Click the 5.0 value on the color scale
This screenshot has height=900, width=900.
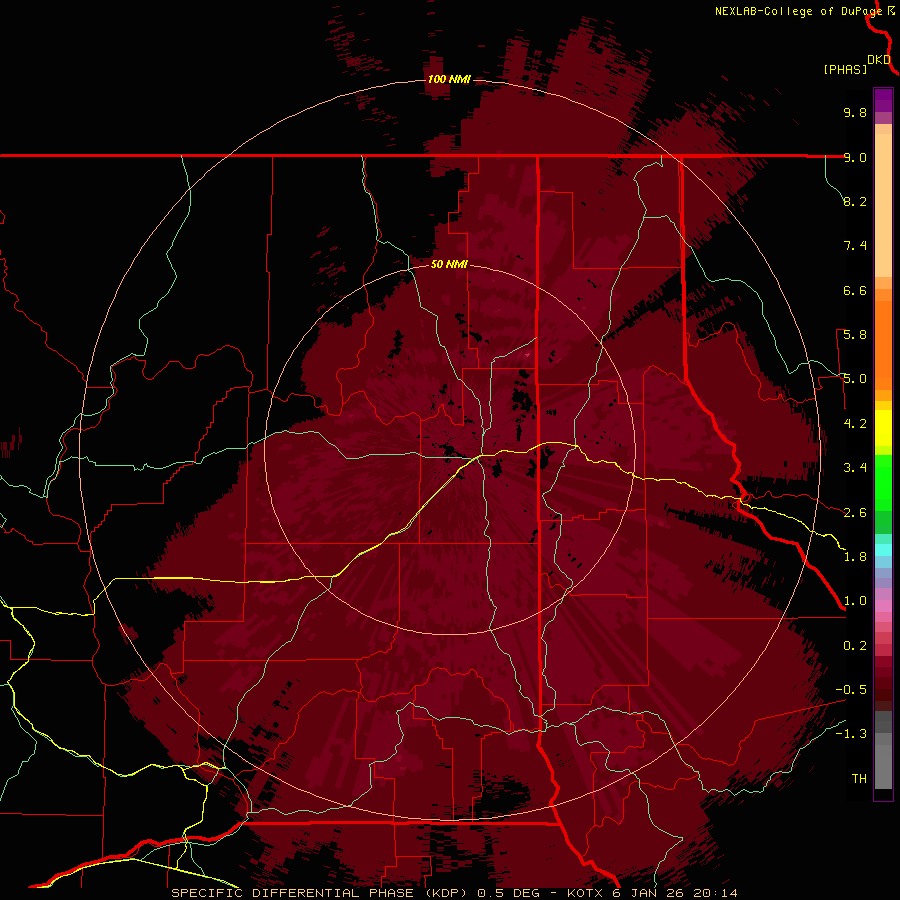point(855,379)
